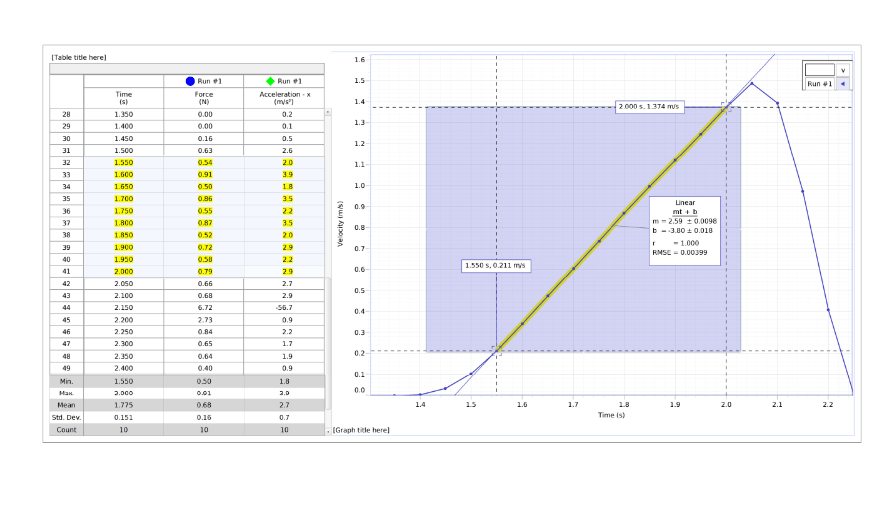Select row number 49 in the table
Viewport: 880px width, 527px height.
(x=66, y=368)
